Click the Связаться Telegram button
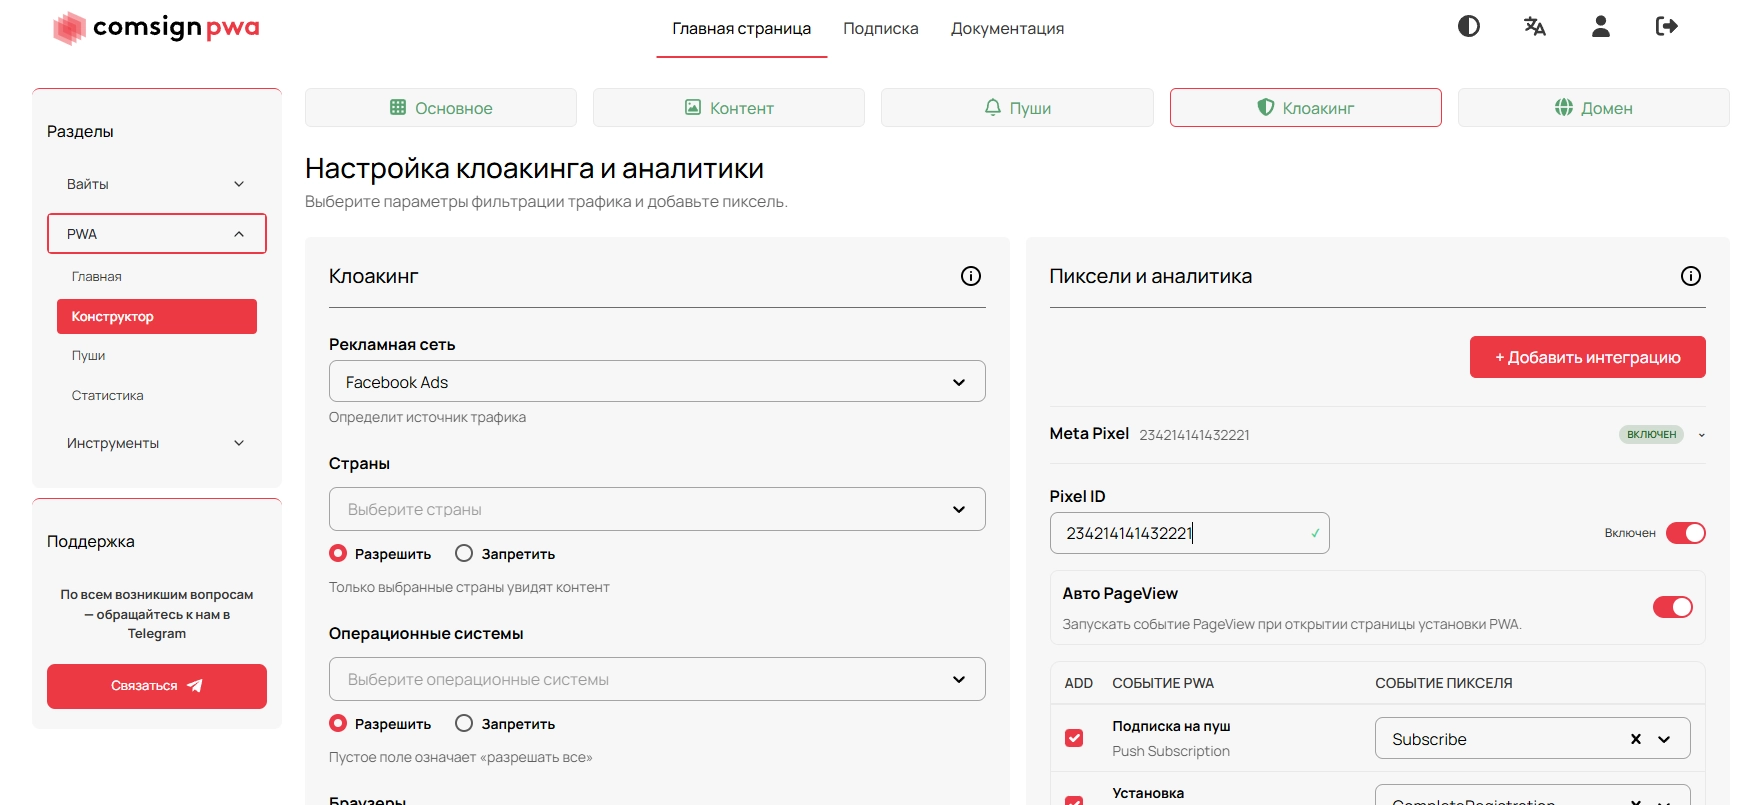Screen dimensions: 1745x805 pyautogui.click(x=157, y=686)
